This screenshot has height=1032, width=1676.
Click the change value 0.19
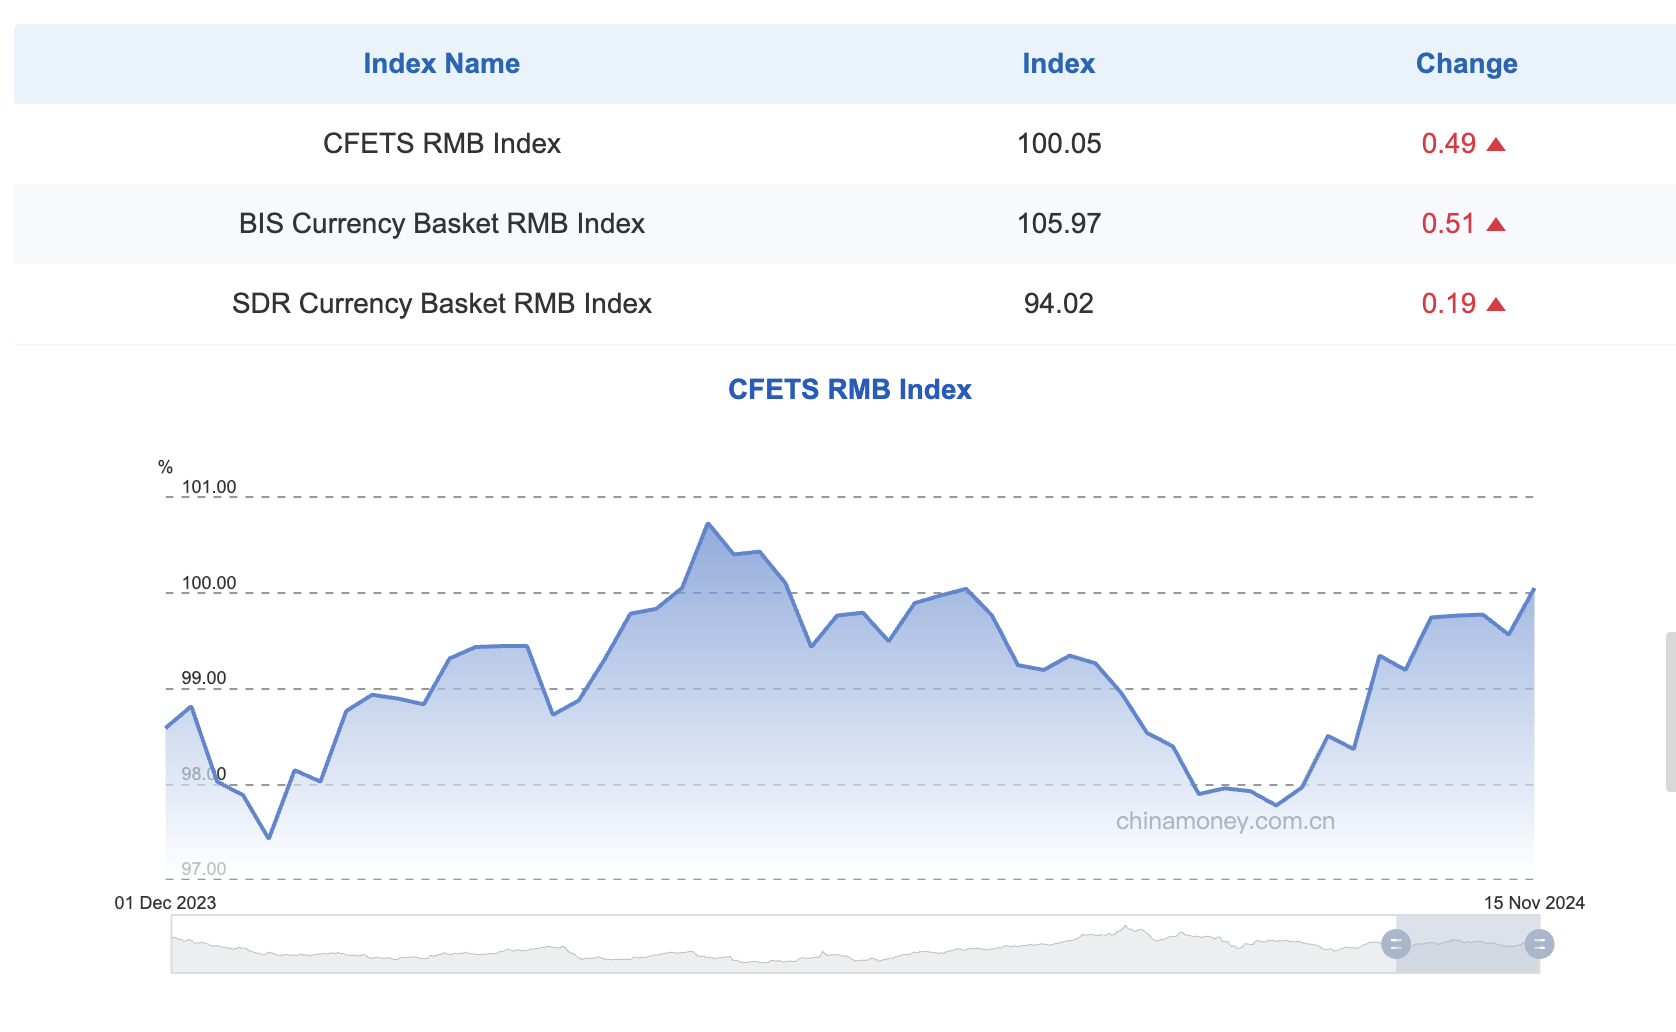pos(1448,304)
